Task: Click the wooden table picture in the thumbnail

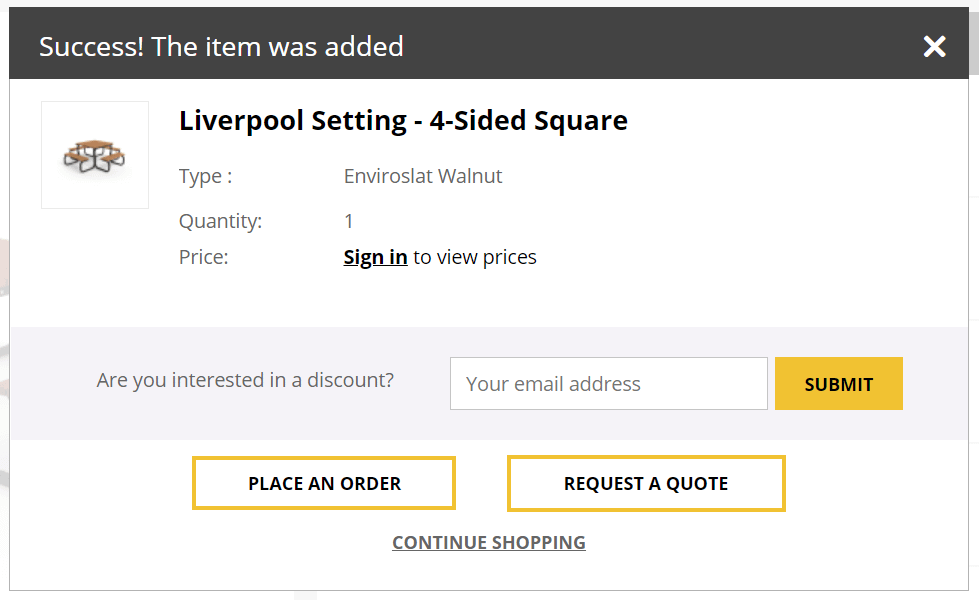Action: pos(95,156)
